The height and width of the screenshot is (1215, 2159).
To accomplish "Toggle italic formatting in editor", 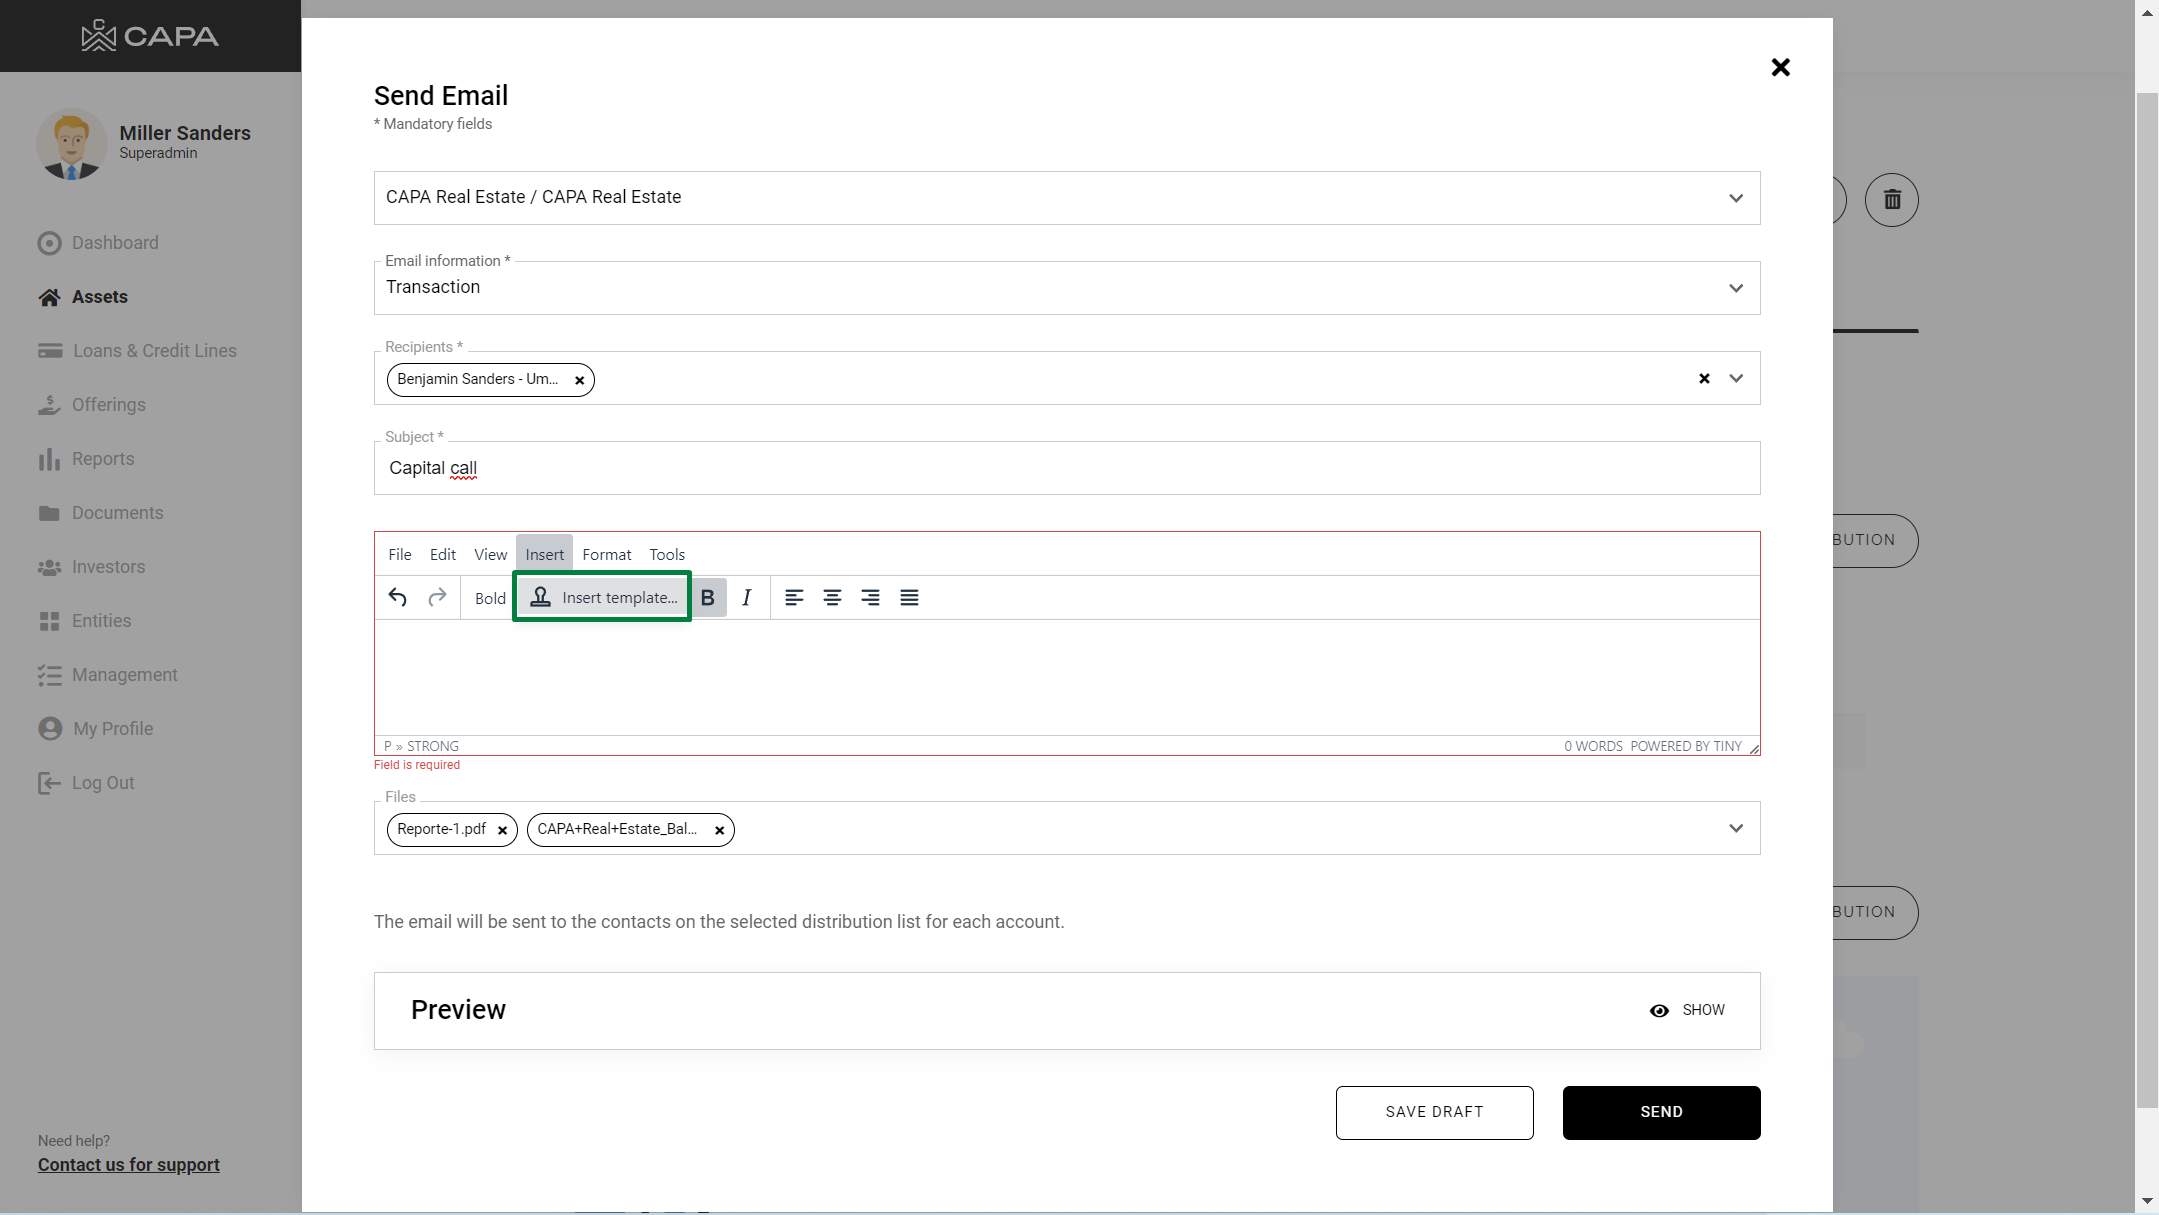I will pos(746,598).
